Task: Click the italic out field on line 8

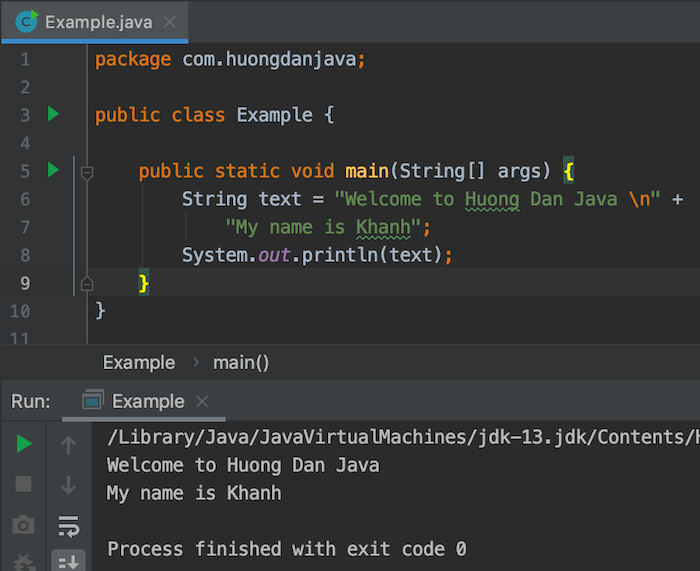Action: 274,255
